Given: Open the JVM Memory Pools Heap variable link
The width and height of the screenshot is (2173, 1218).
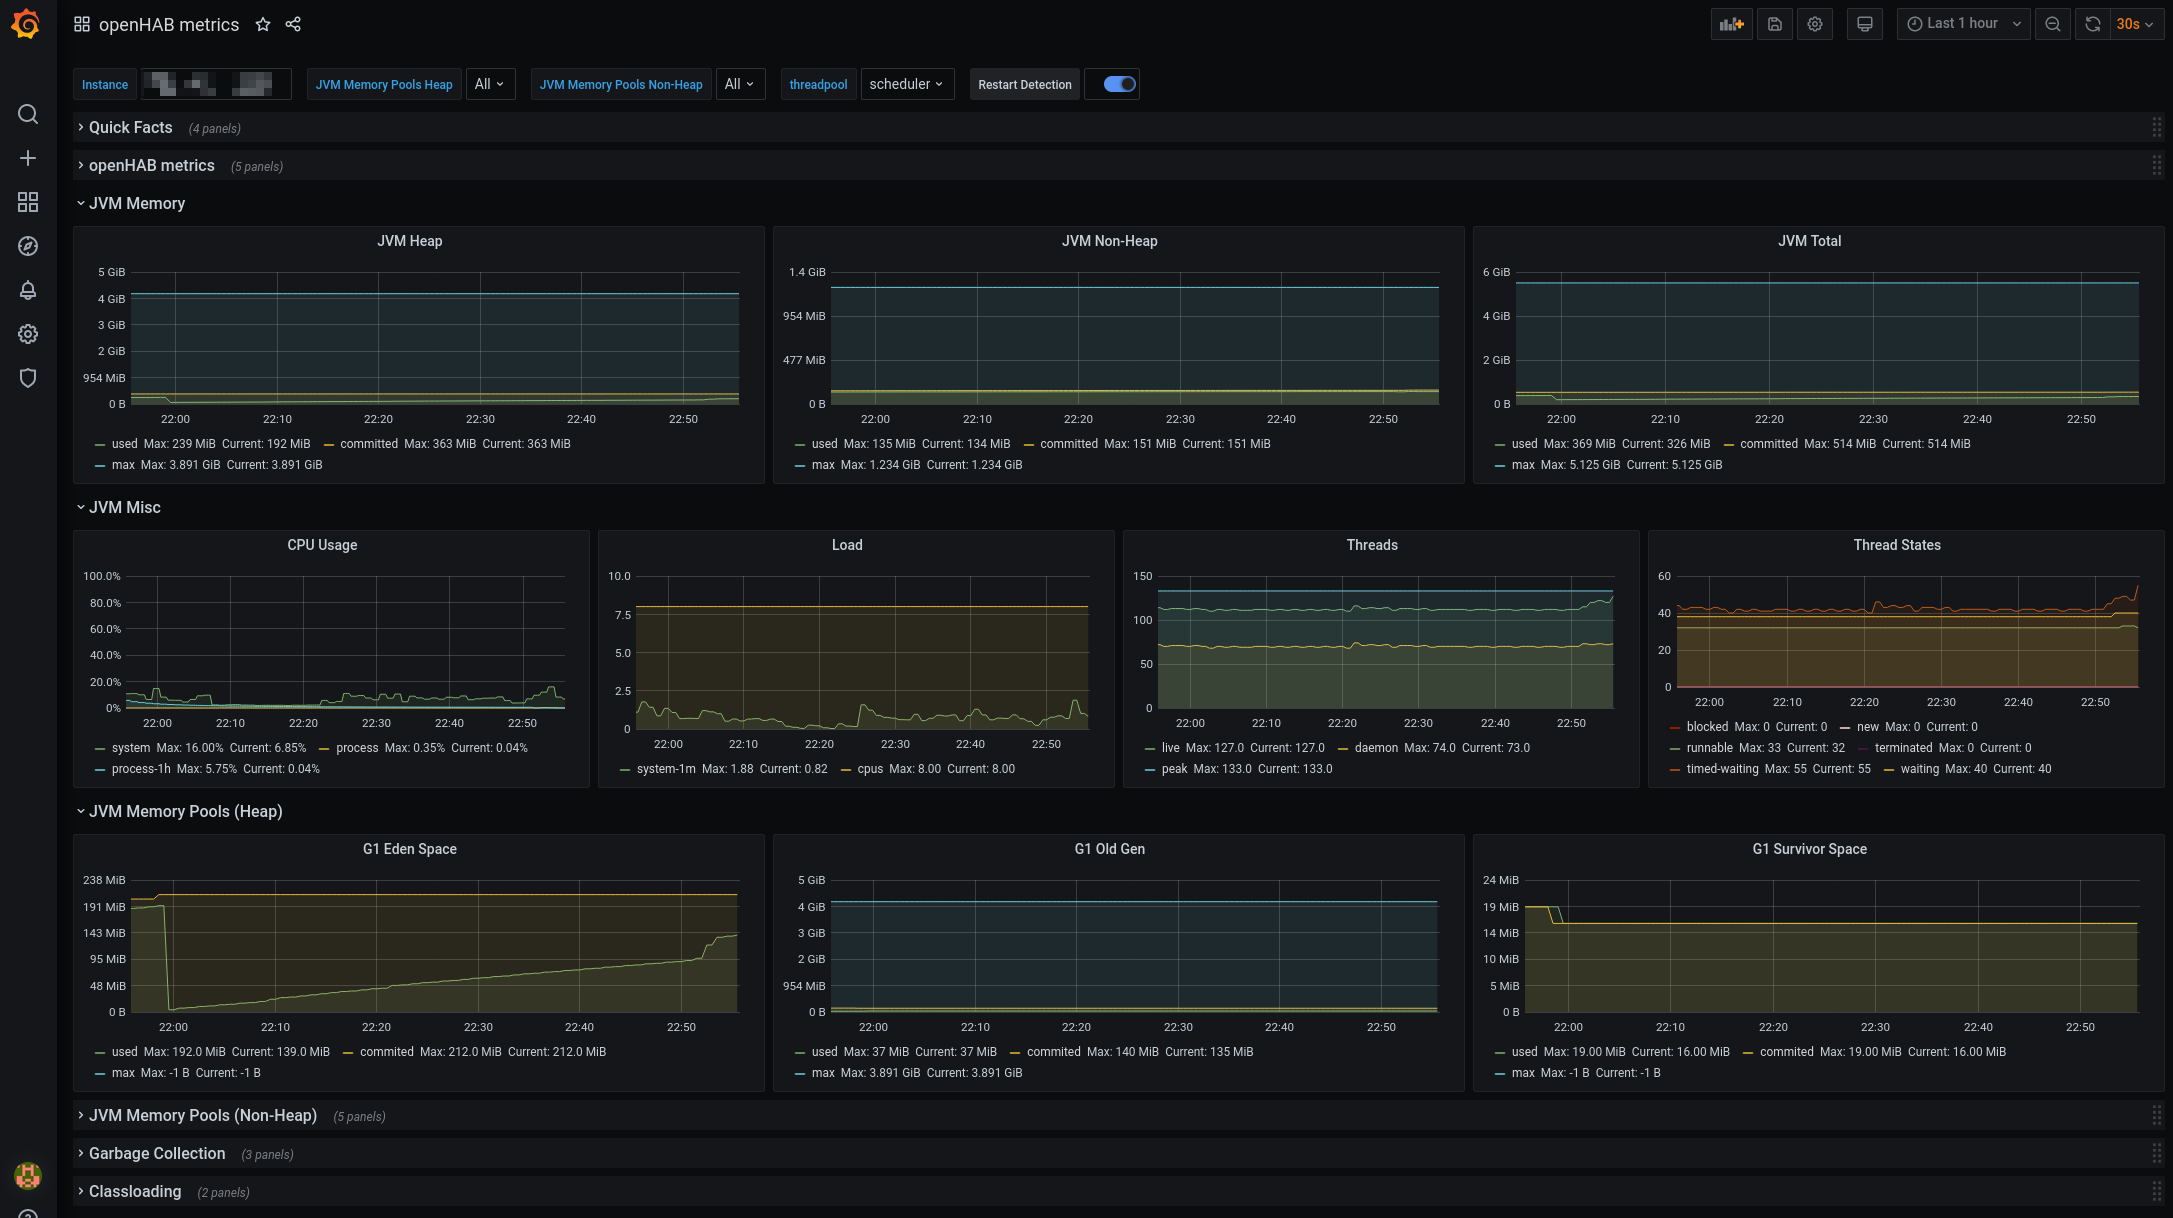Looking at the screenshot, I should [383, 84].
